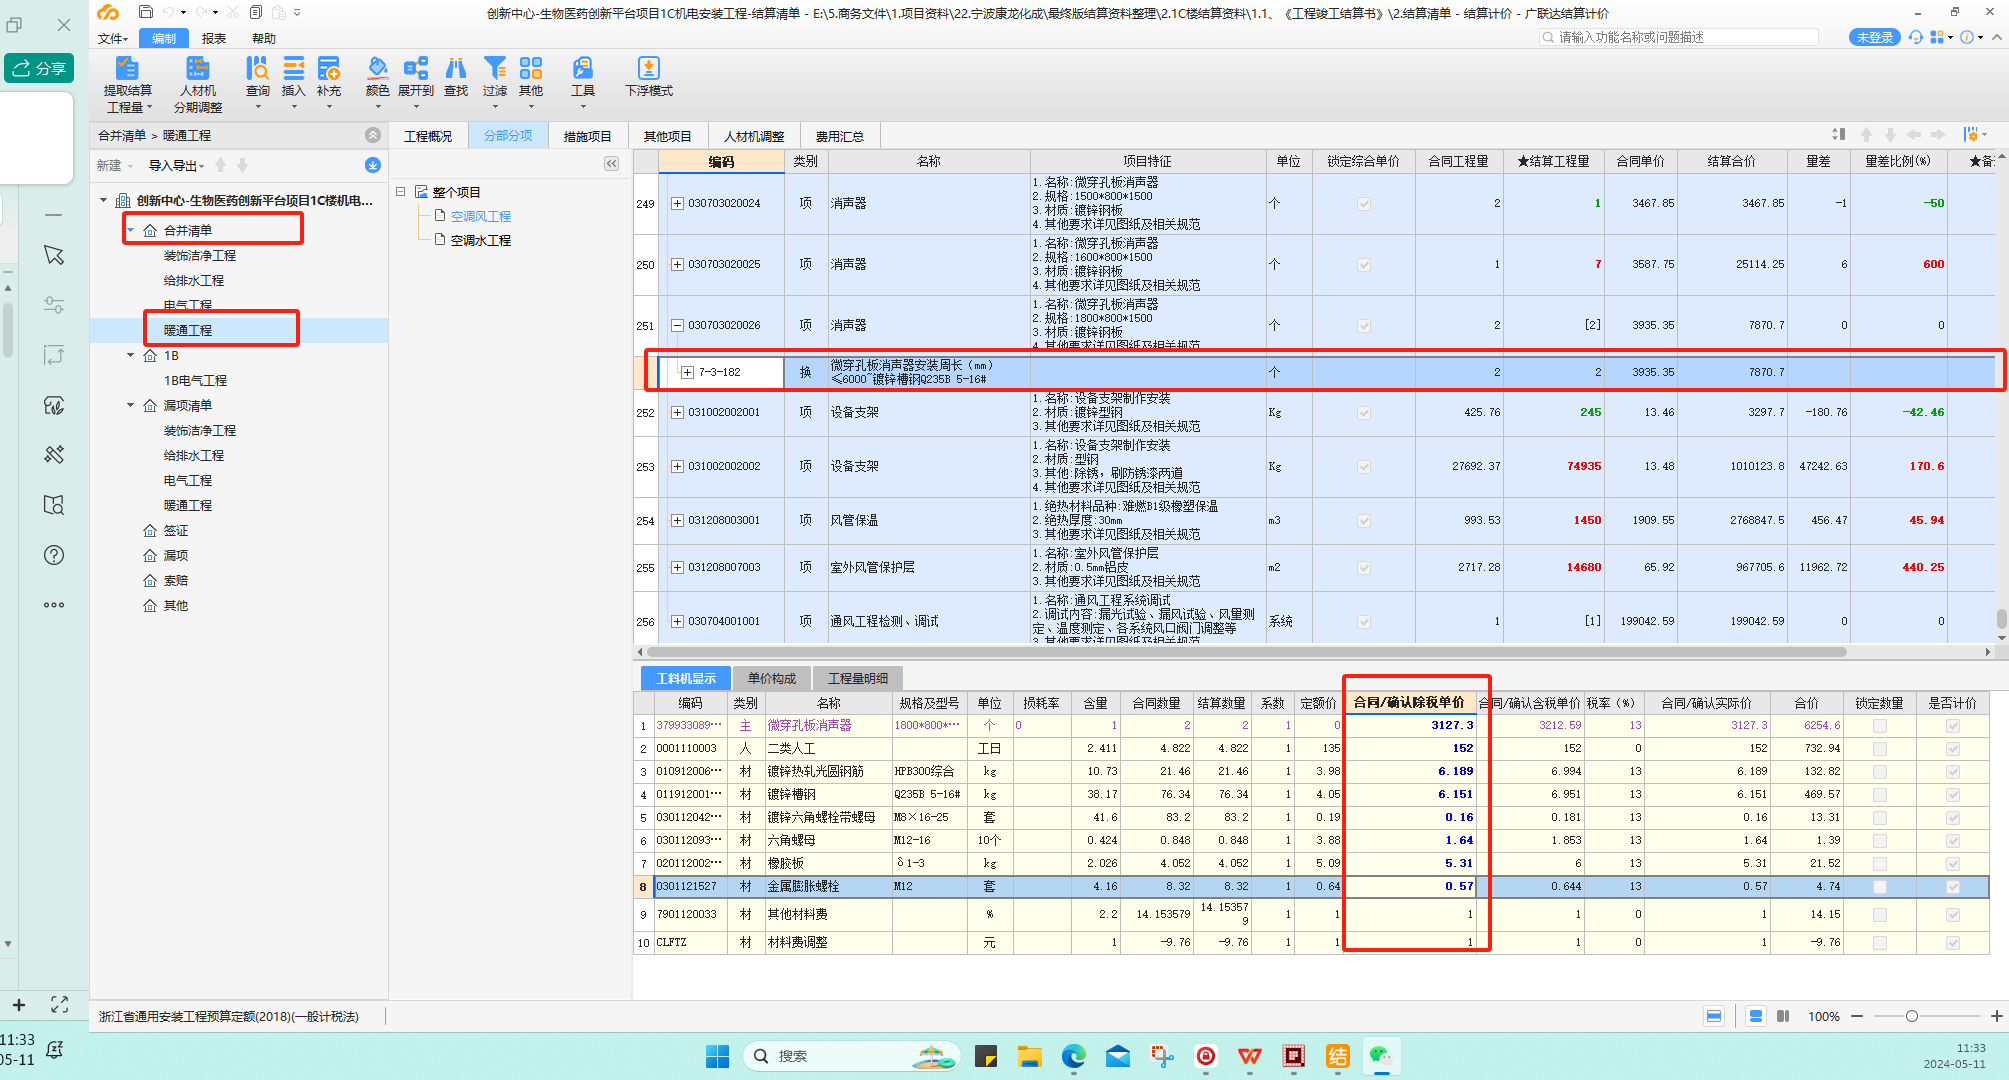Collapse item 030703020026 row
The image size is (2009, 1080).
(677, 326)
